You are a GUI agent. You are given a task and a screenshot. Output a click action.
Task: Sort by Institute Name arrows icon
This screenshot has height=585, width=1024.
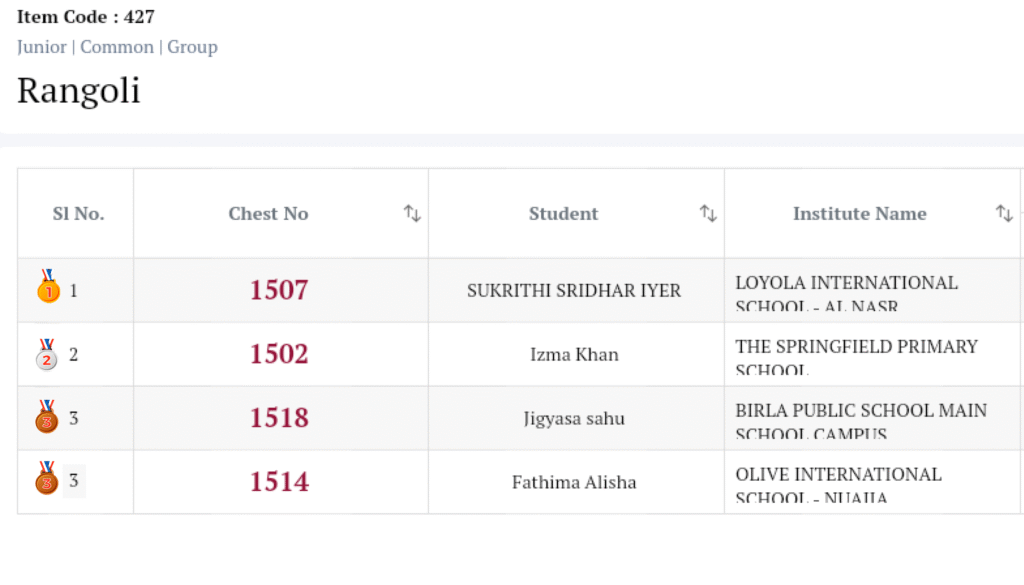point(1004,213)
